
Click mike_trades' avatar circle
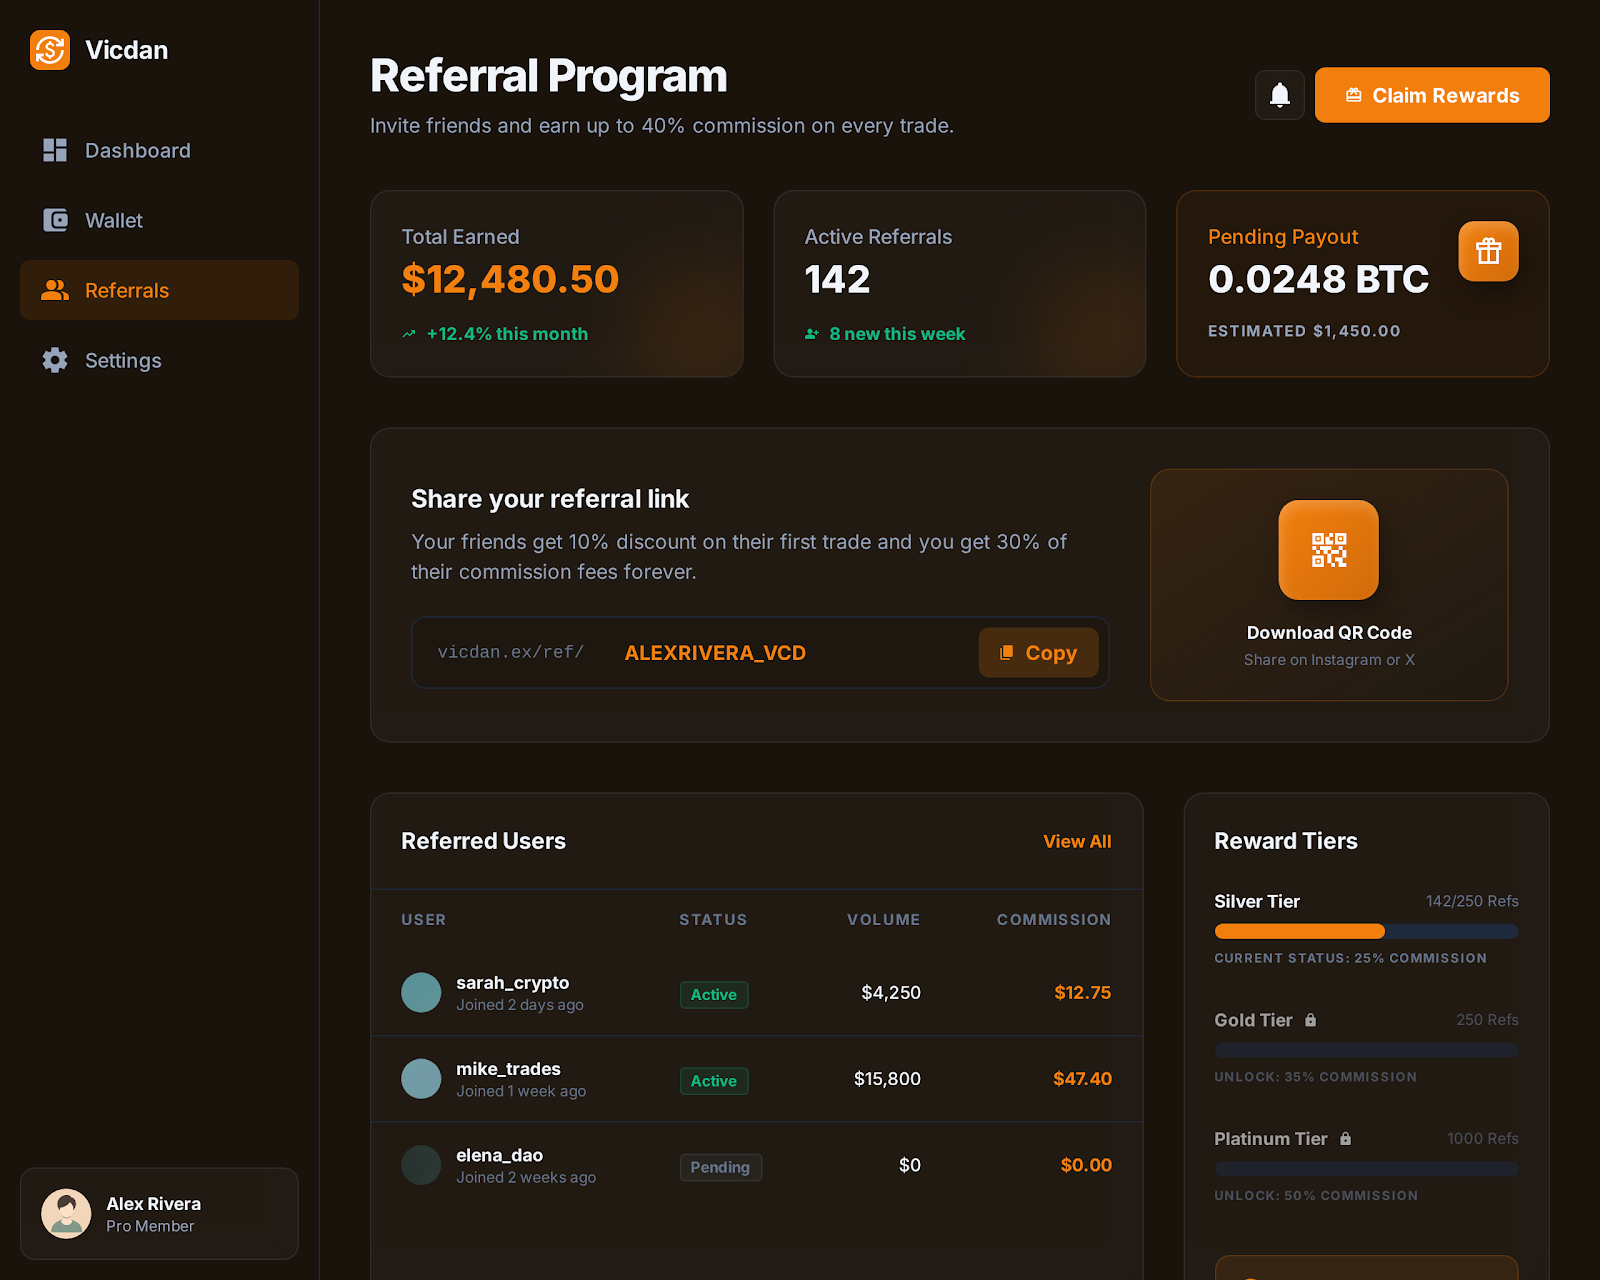click(421, 1079)
